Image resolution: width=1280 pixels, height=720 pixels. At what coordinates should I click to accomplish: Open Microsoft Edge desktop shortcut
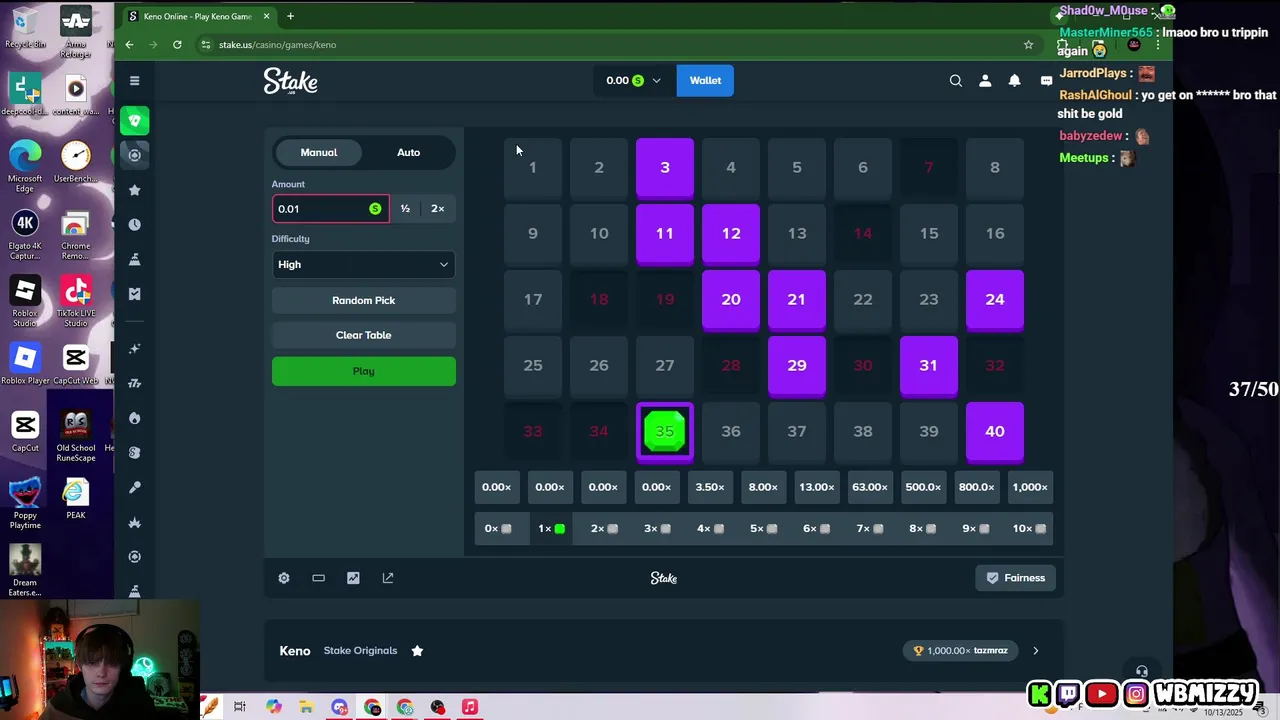pos(25,166)
